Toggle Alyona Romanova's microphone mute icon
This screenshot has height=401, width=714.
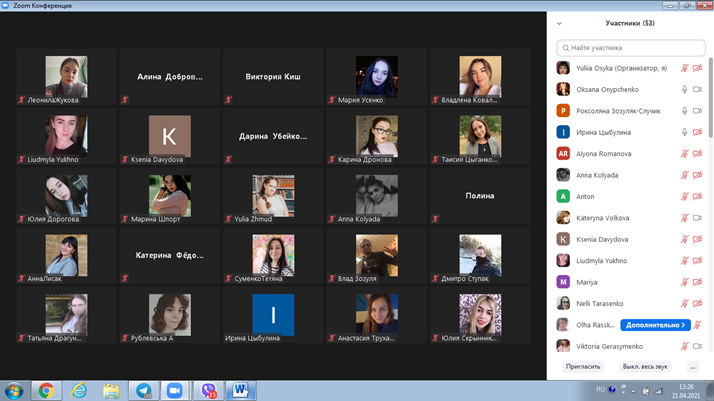tap(685, 154)
